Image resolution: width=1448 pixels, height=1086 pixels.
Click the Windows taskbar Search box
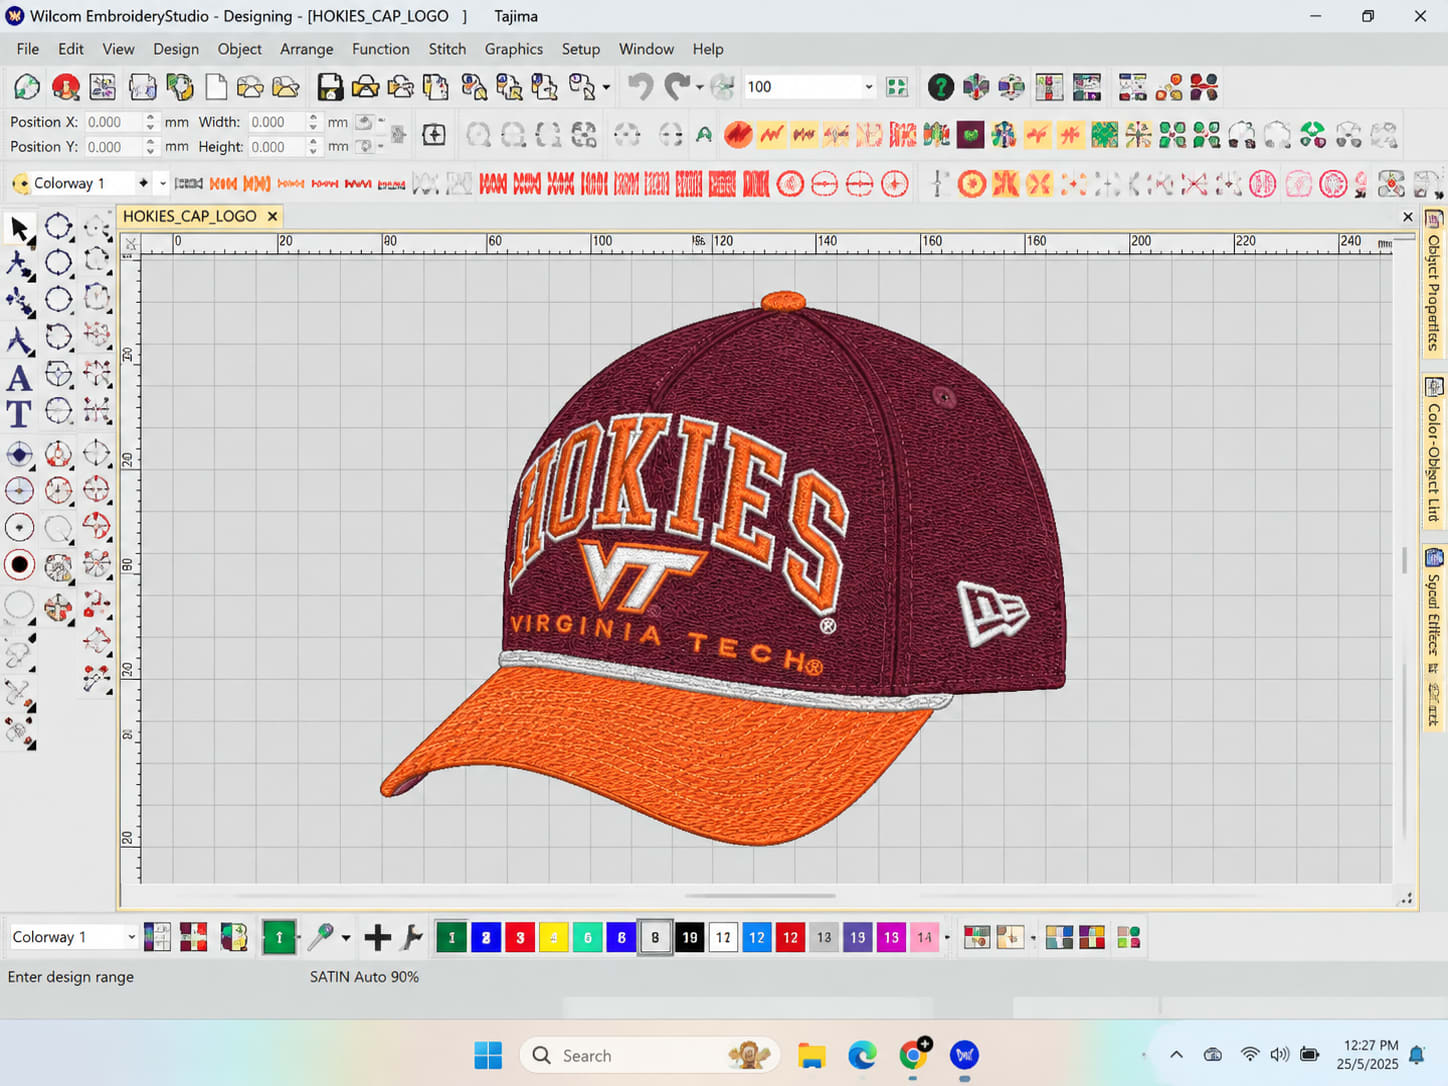click(649, 1055)
